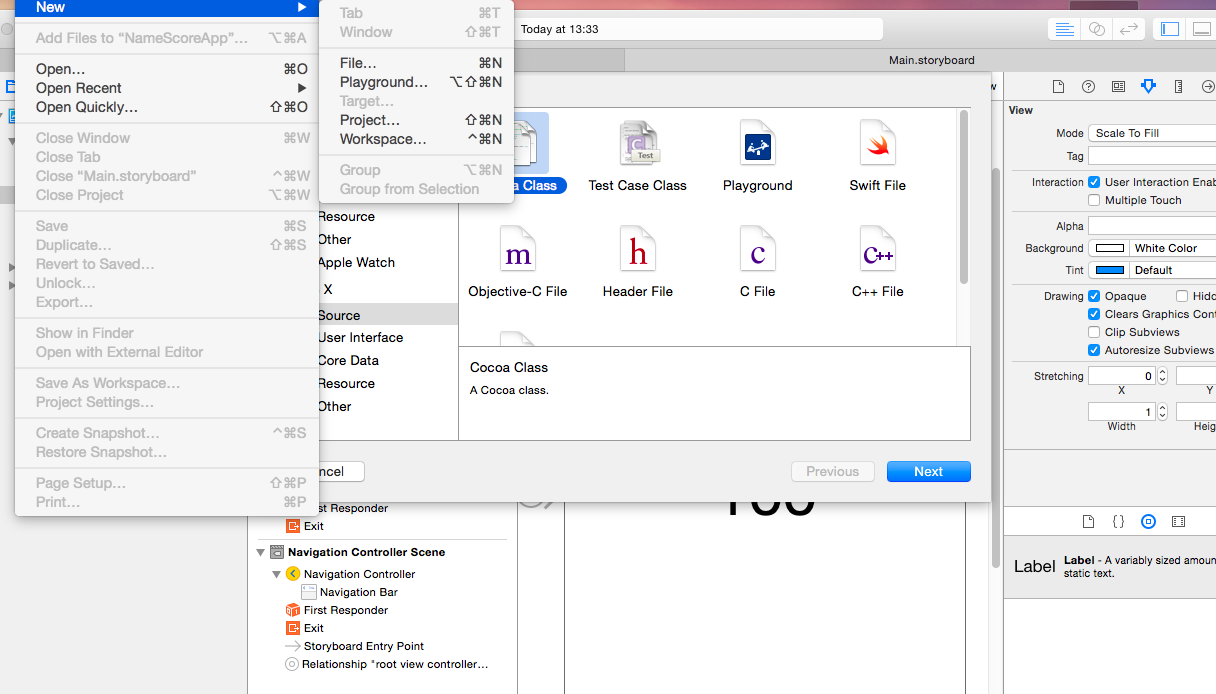Show the Object library
Screen dimensions: 1216x694
tap(1148, 521)
